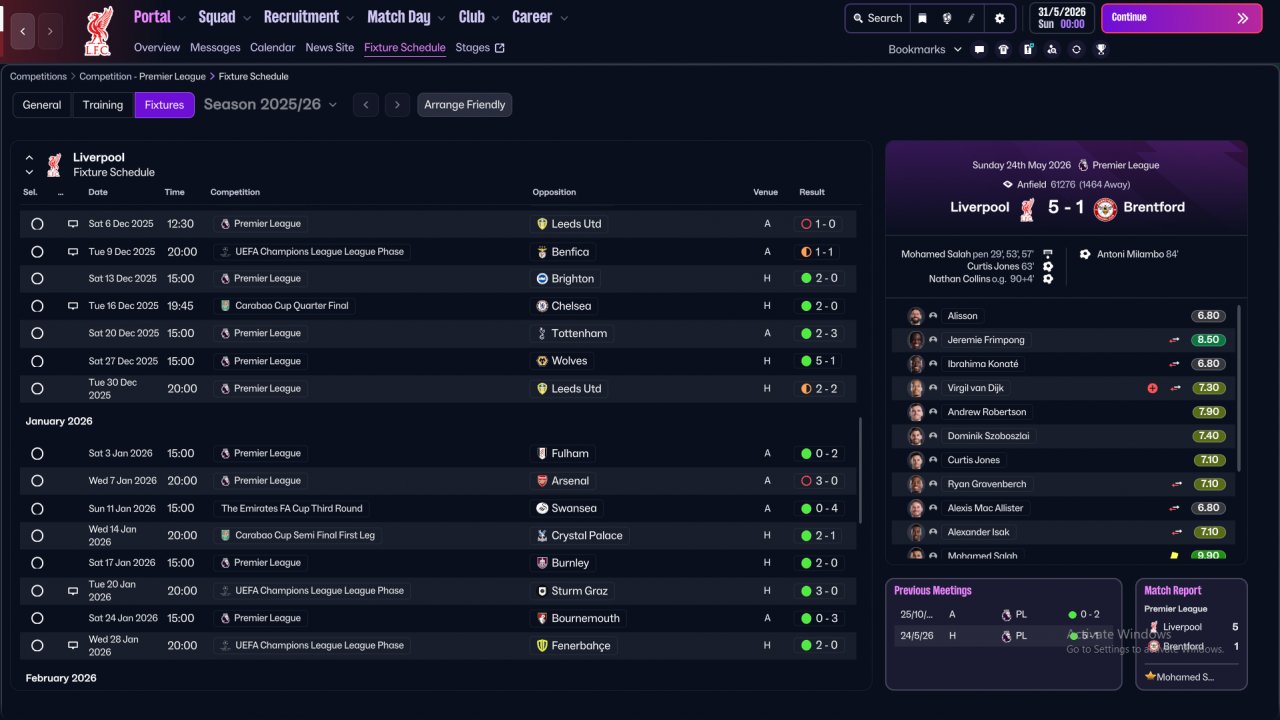Open the speech bubble bookmark shortcut
The height and width of the screenshot is (720, 1280).
click(979, 49)
